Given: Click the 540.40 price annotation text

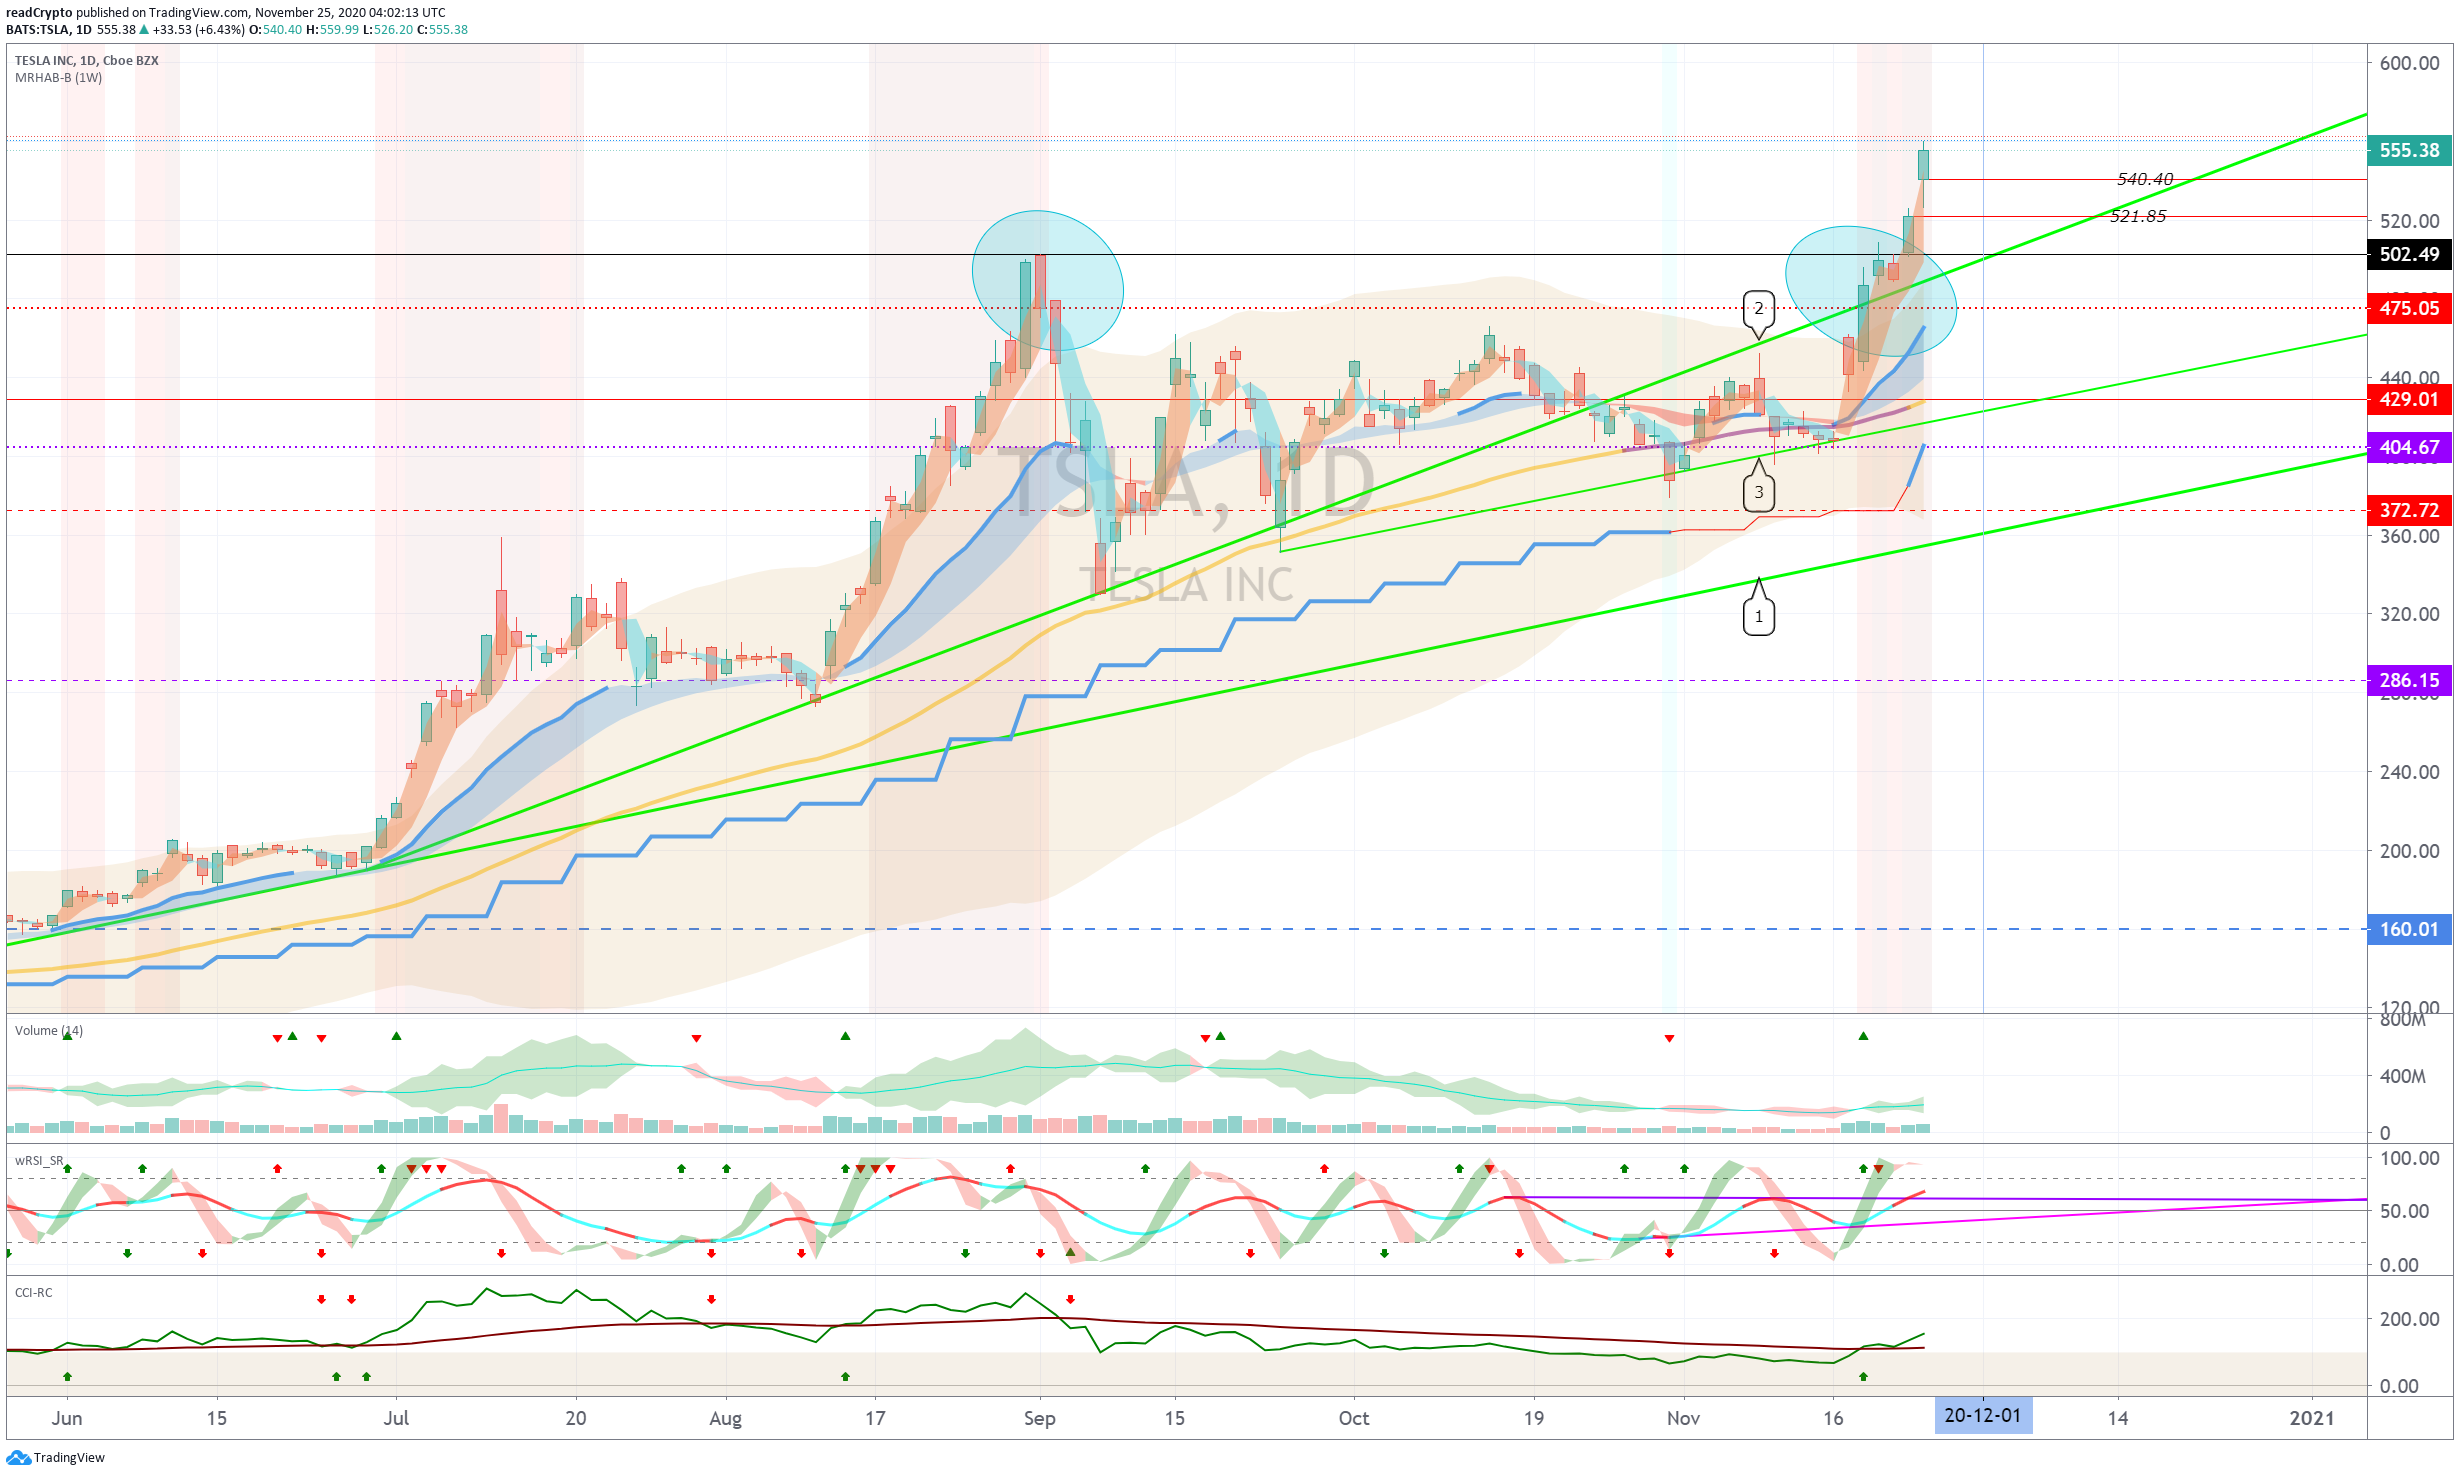Looking at the screenshot, I should click(x=2145, y=179).
